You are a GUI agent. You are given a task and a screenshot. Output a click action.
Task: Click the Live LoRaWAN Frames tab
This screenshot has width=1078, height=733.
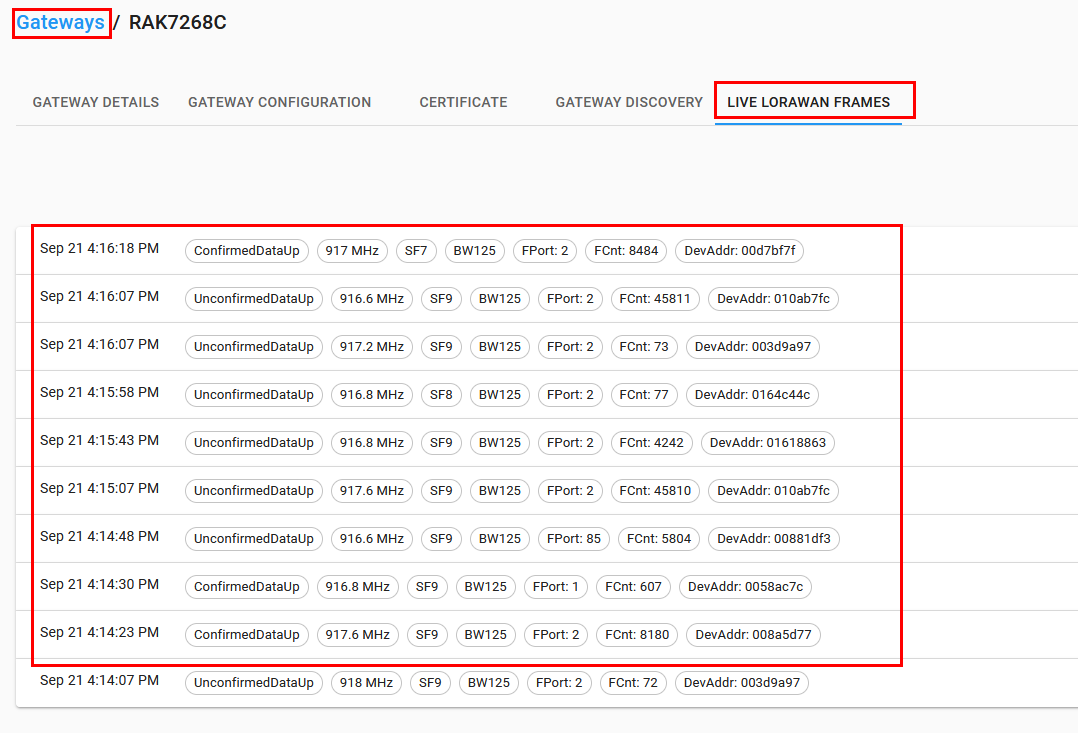(x=808, y=102)
